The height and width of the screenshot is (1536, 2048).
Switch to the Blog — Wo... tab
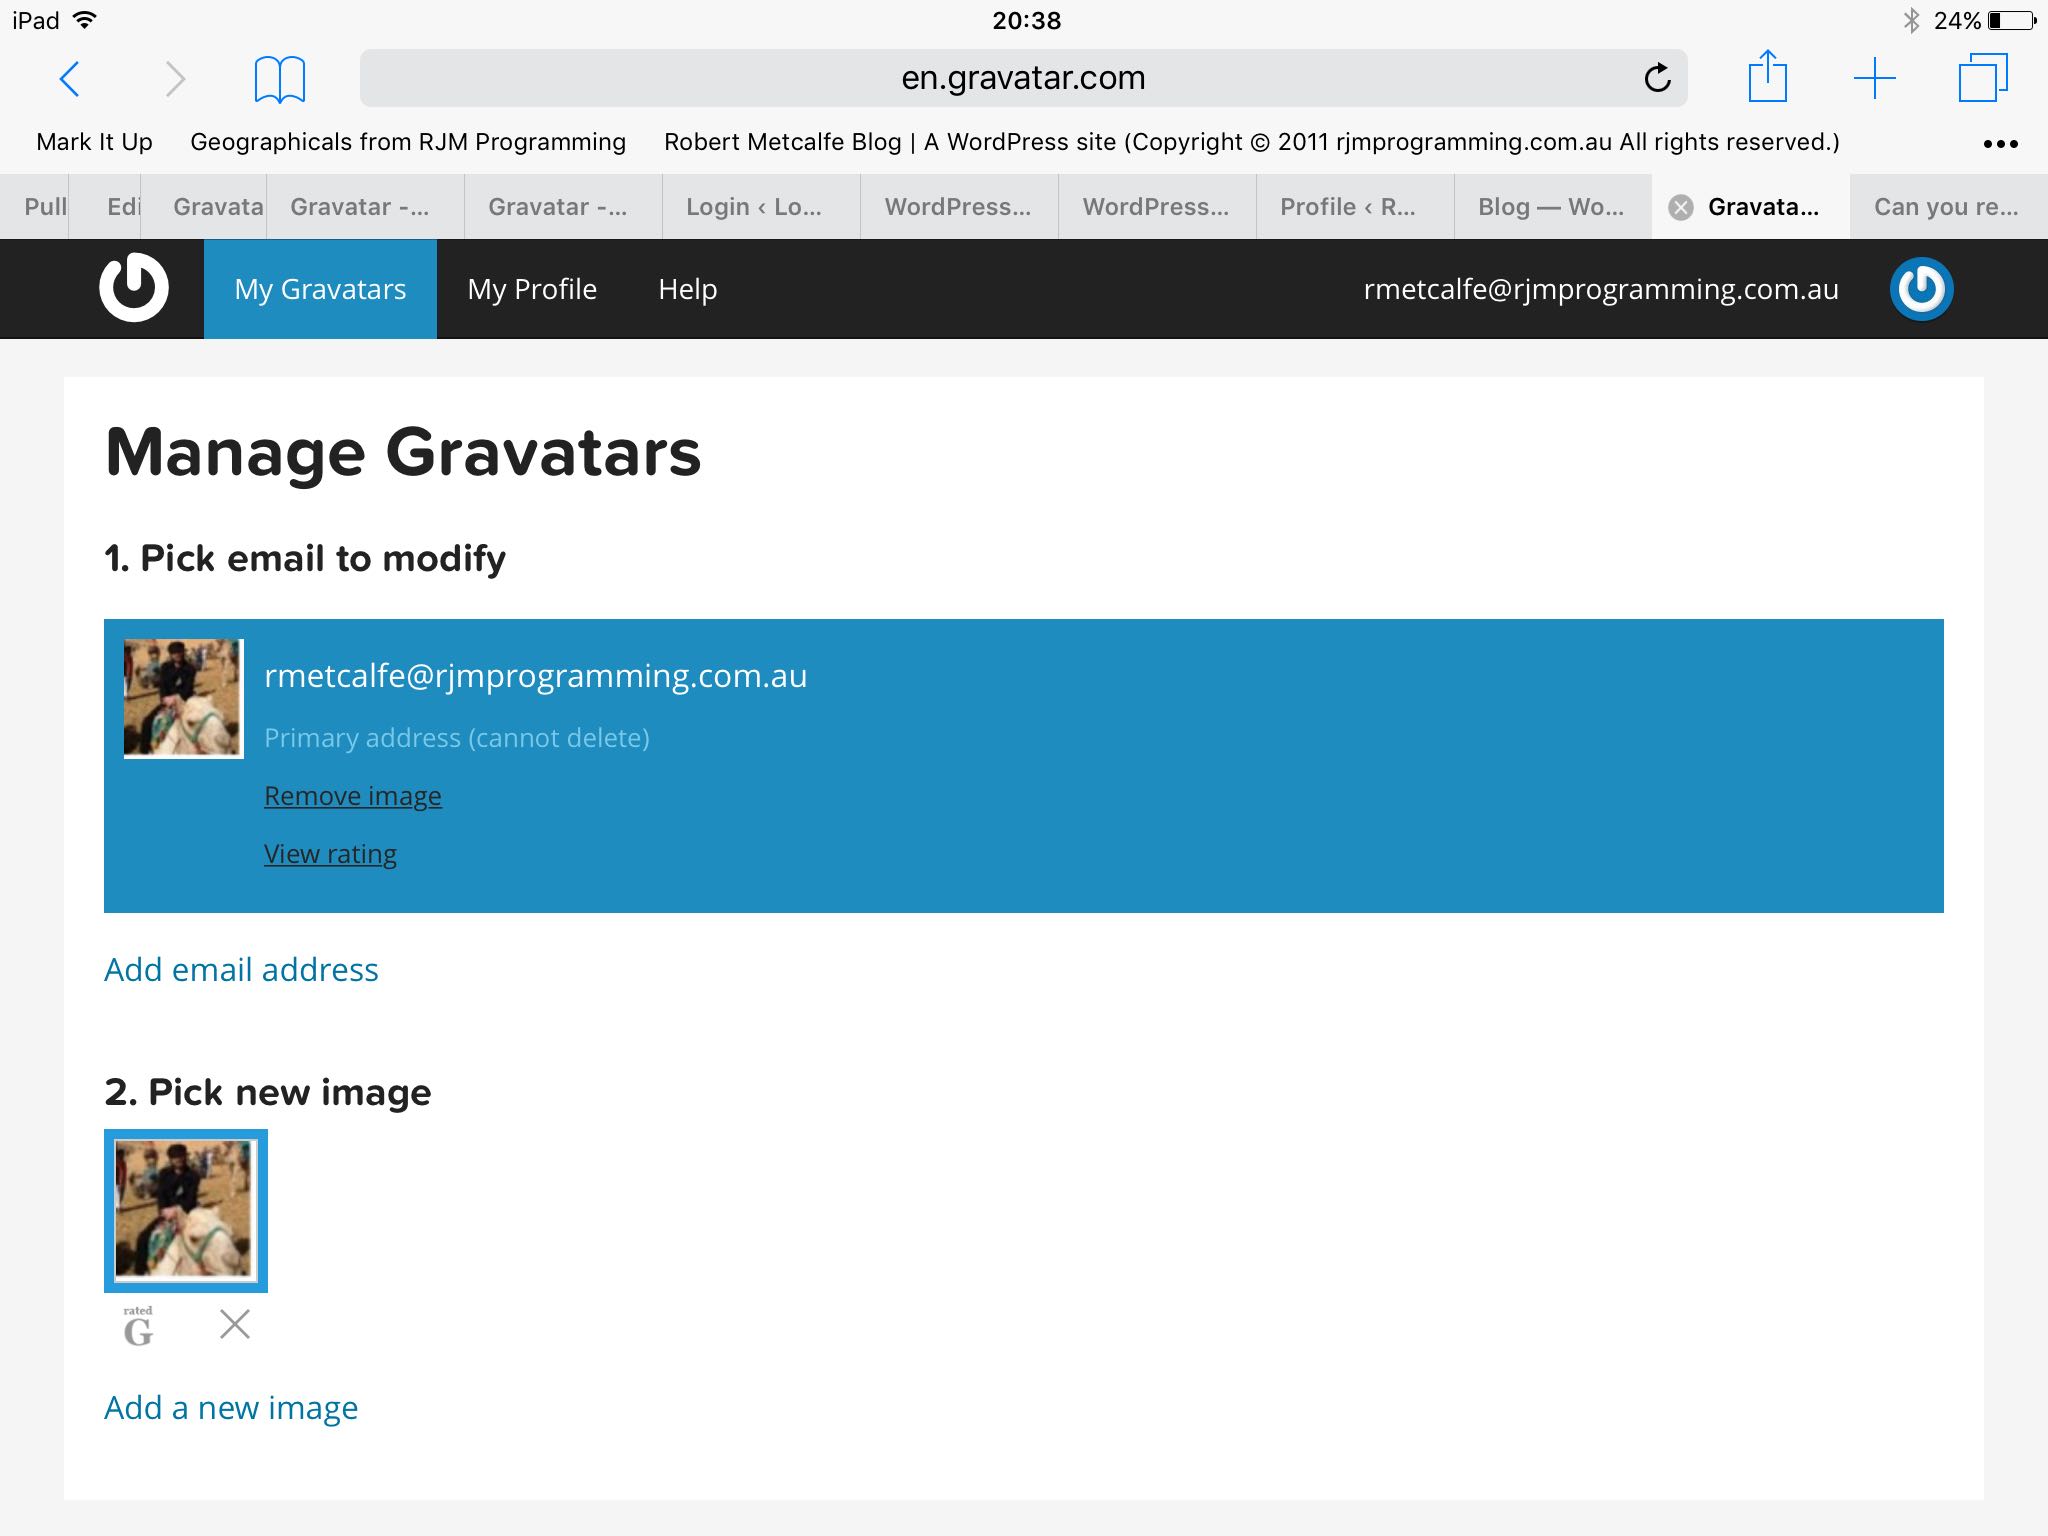pos(1553,207)
